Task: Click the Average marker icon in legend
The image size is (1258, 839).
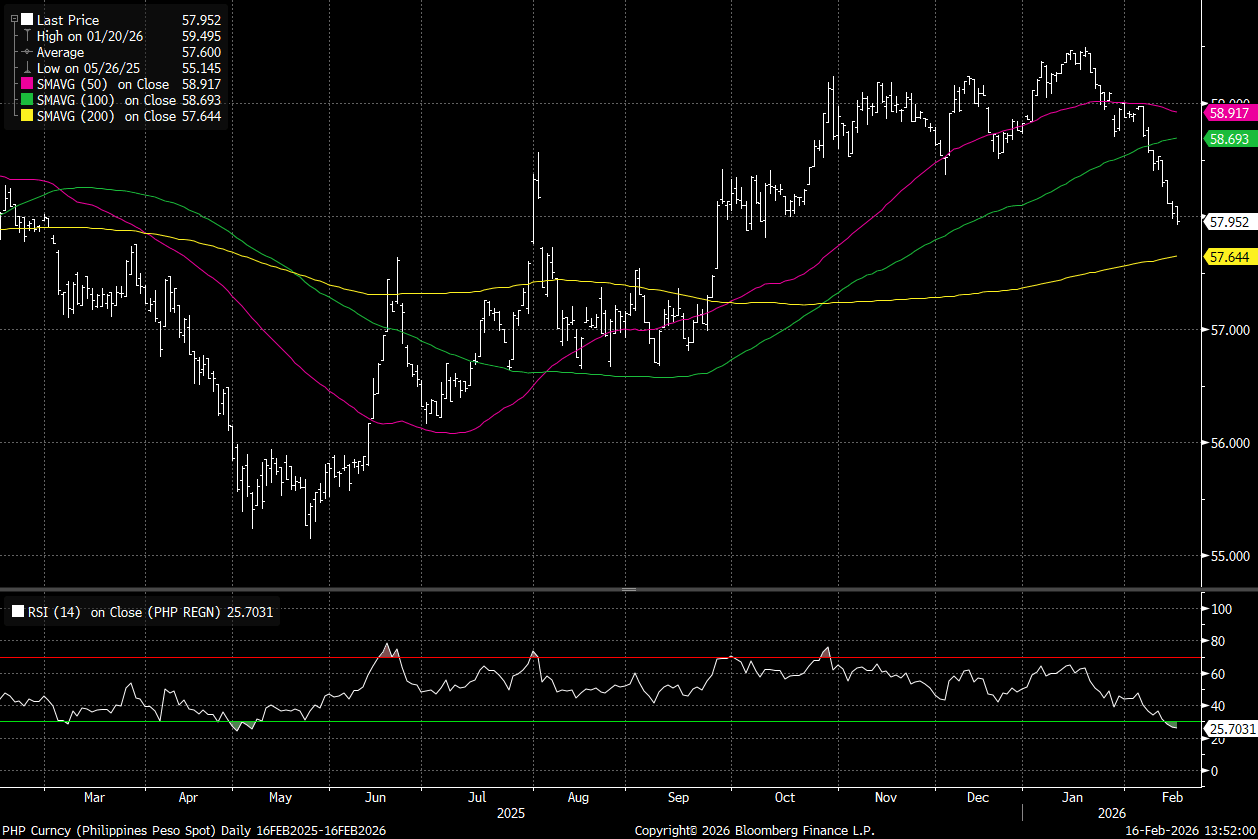Action: point(27,52)
